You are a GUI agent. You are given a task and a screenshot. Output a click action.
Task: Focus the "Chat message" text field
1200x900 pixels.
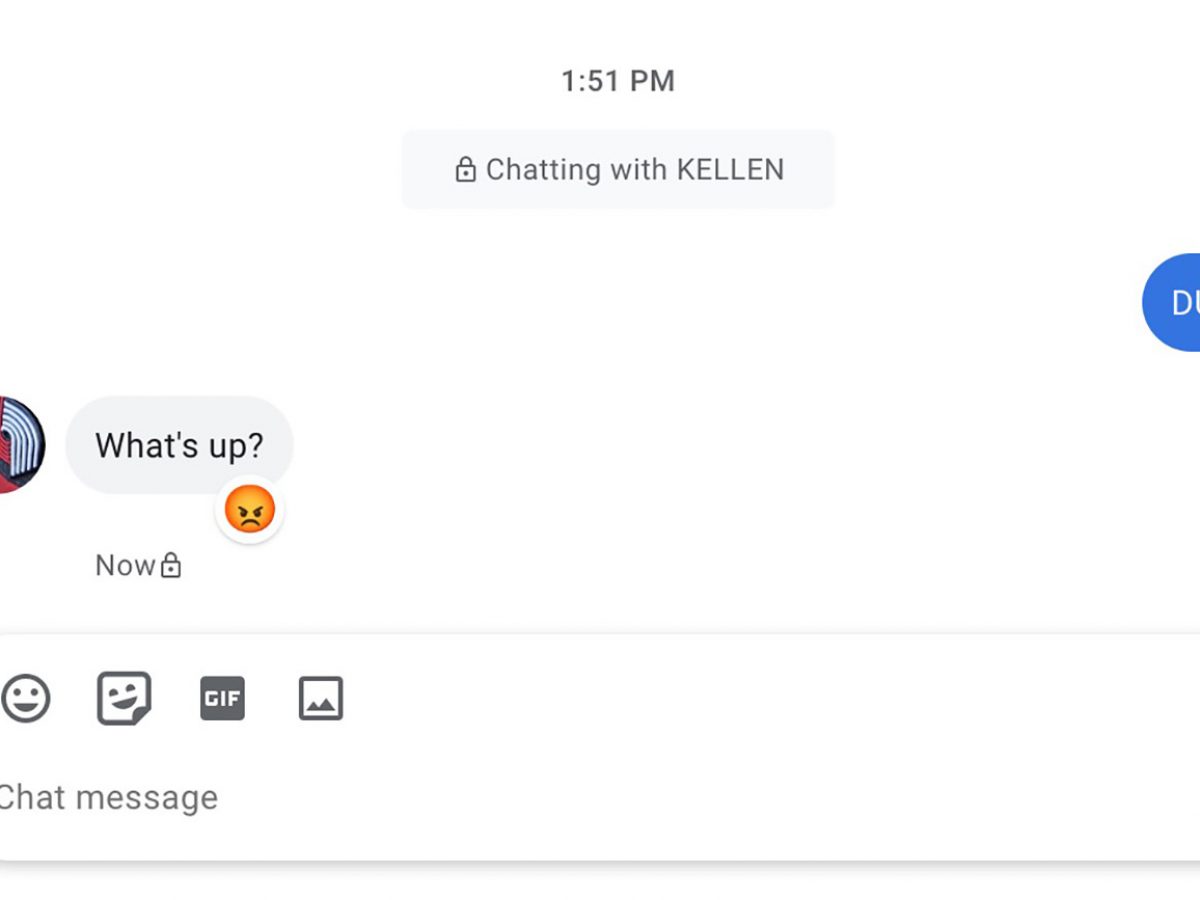pyautogui.click(x=400, y=798)
